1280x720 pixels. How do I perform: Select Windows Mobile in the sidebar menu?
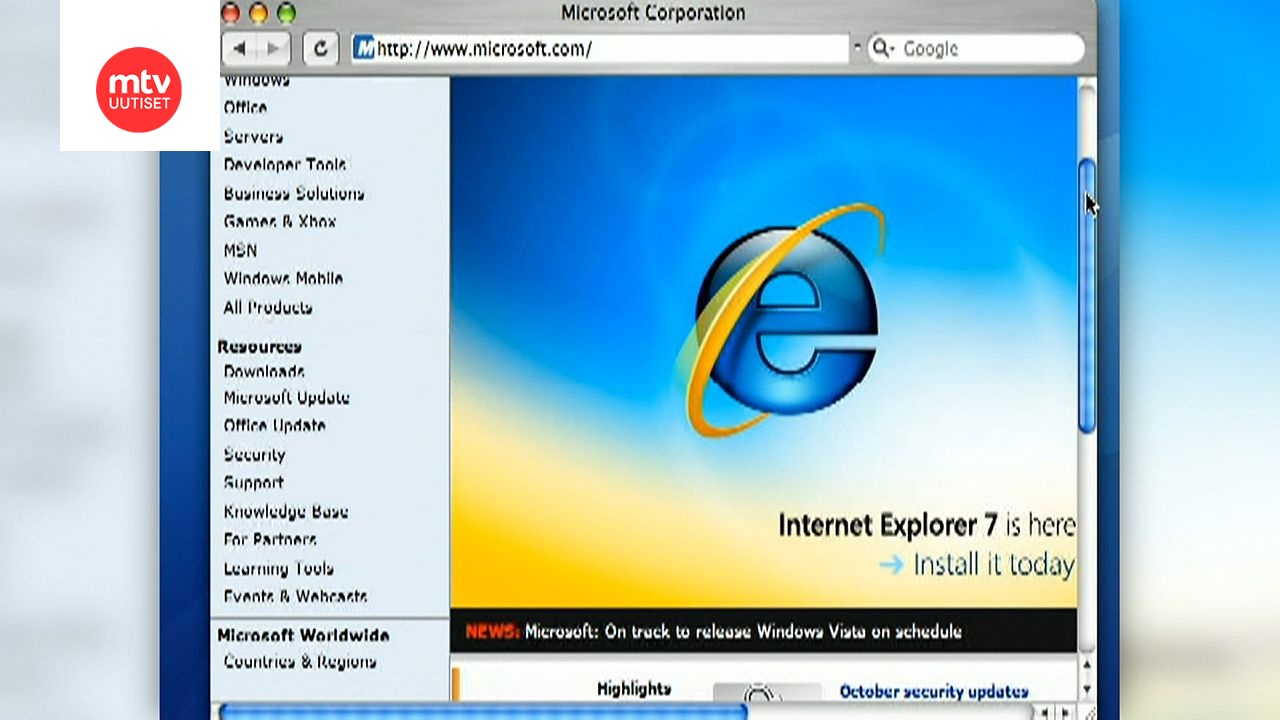click(x=283, y=279)
